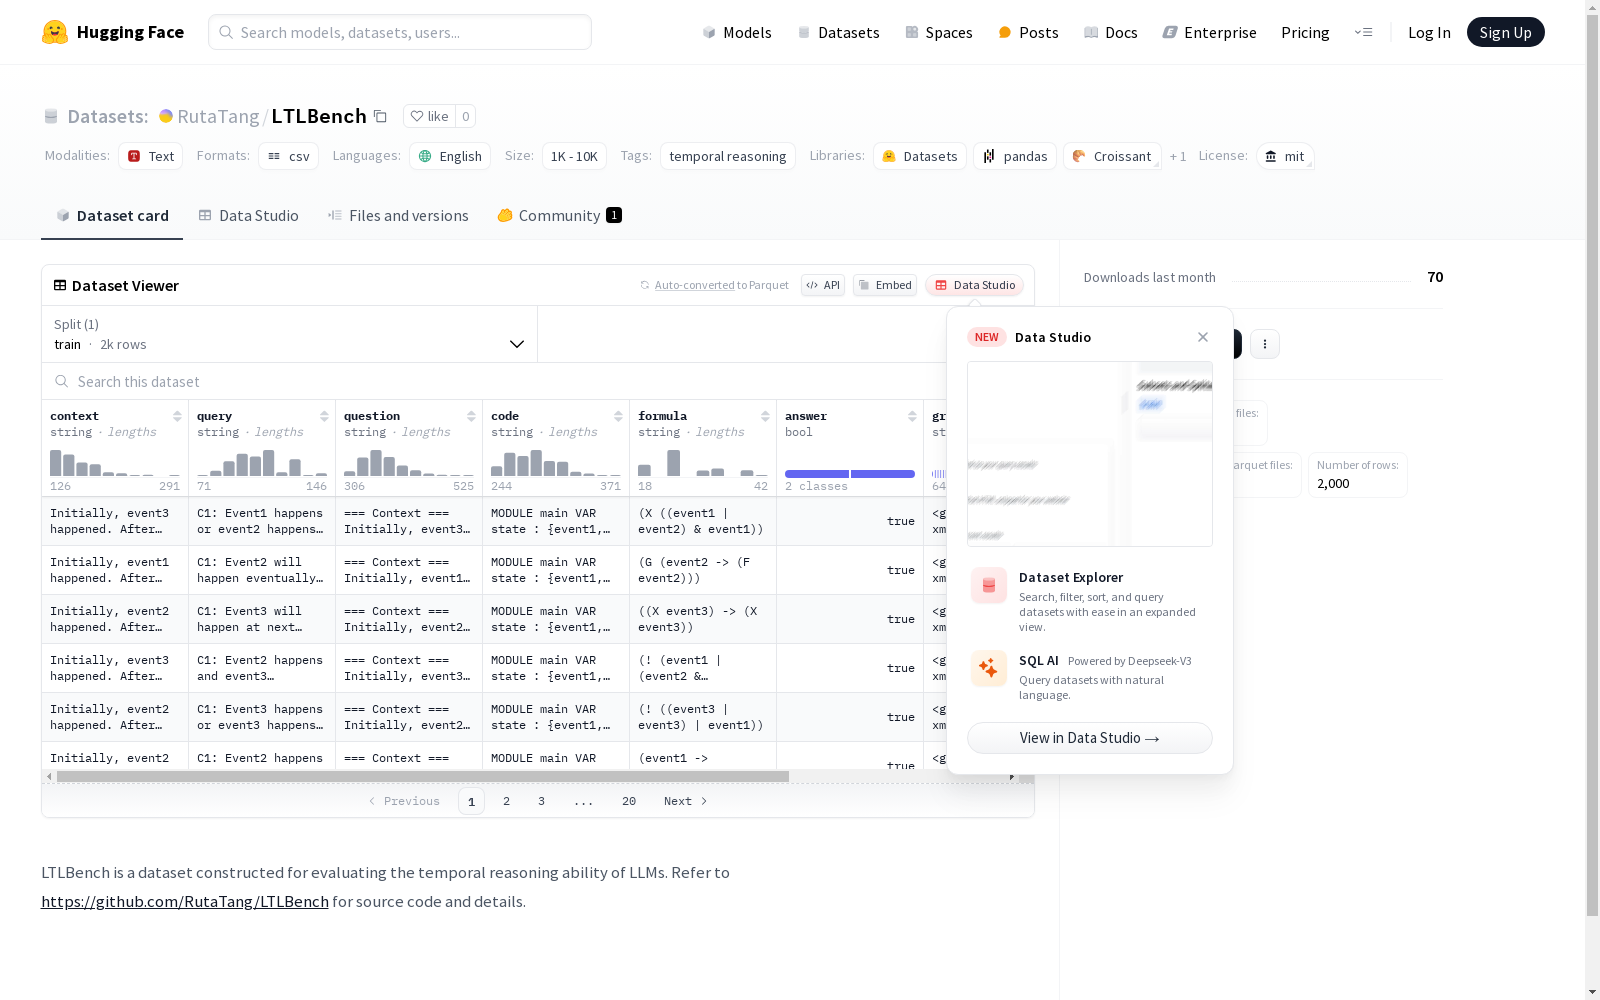The width and height of the screenshot is (1600, 1000).
Task: Sort the formula column
Action: tap(765, 416)
